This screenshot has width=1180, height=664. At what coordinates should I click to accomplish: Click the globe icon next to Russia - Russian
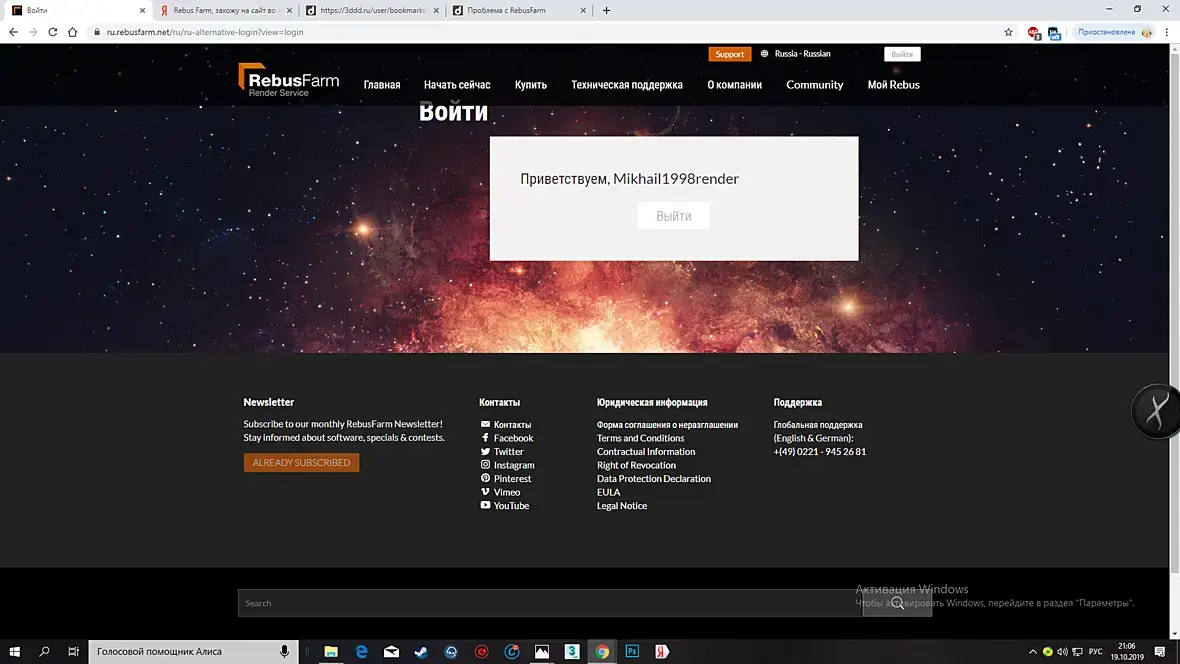pos(765,54)
